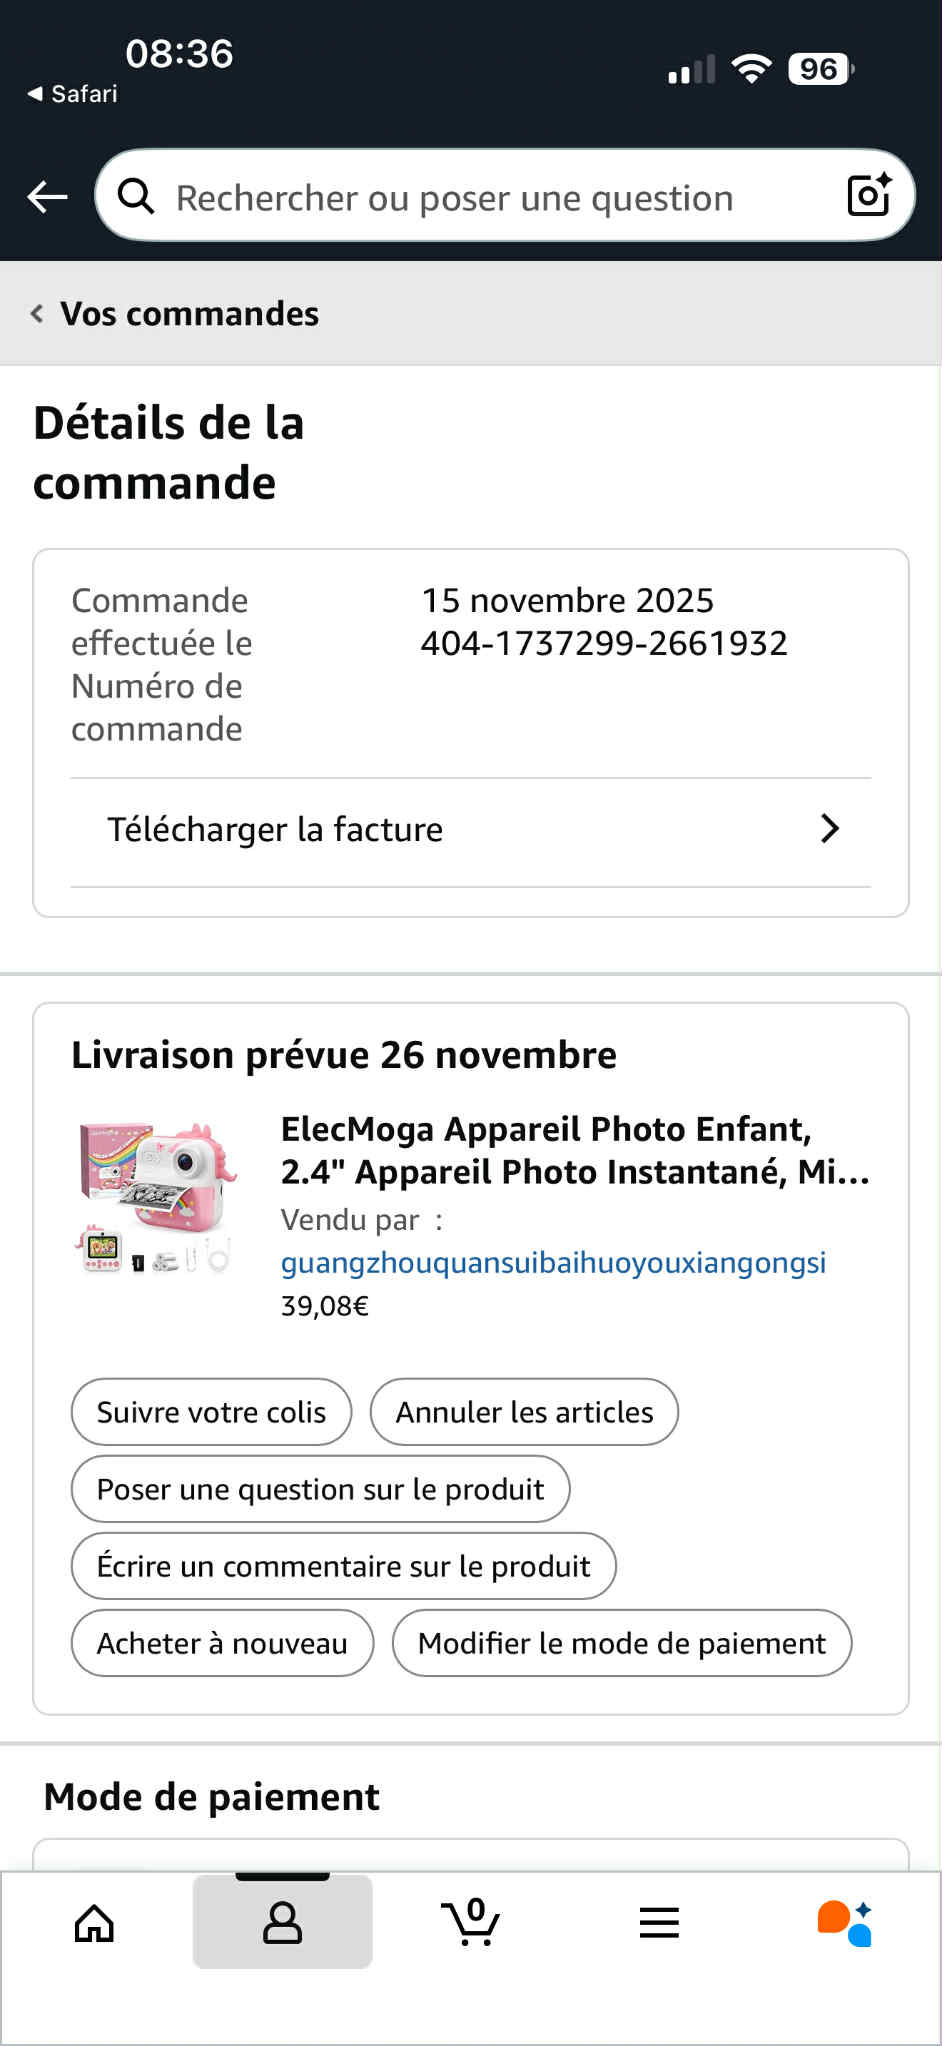Expand Télécharger la facture chevron
This screenshot has height=2046, width=942.
tap(829, 829)
